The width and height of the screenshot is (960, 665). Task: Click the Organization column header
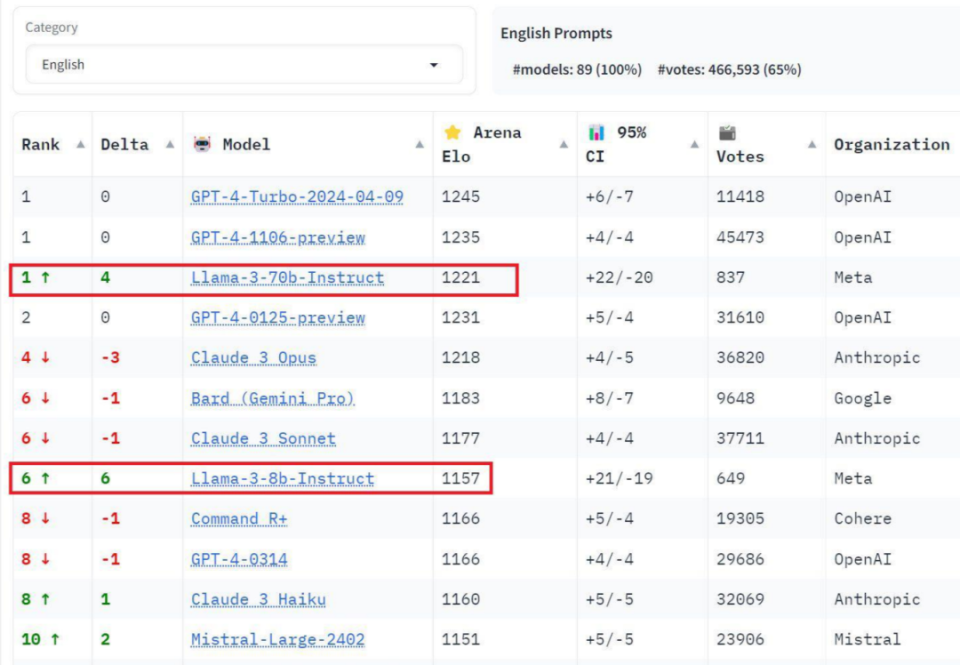[891, 145]
